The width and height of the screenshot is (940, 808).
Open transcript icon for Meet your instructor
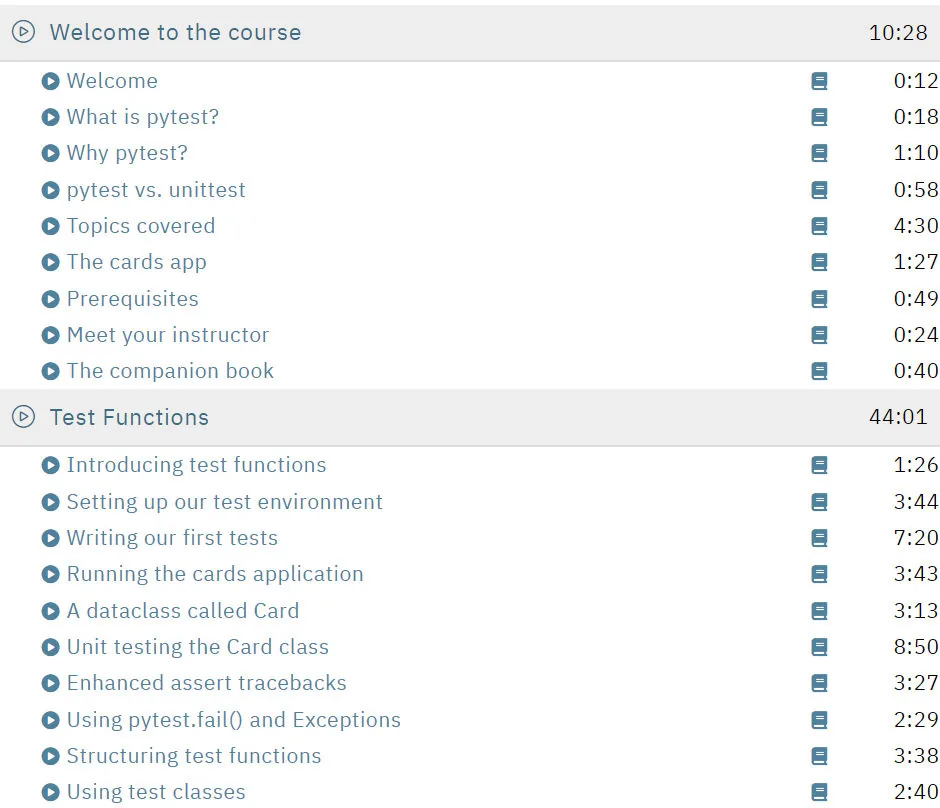tap(819, 335)
